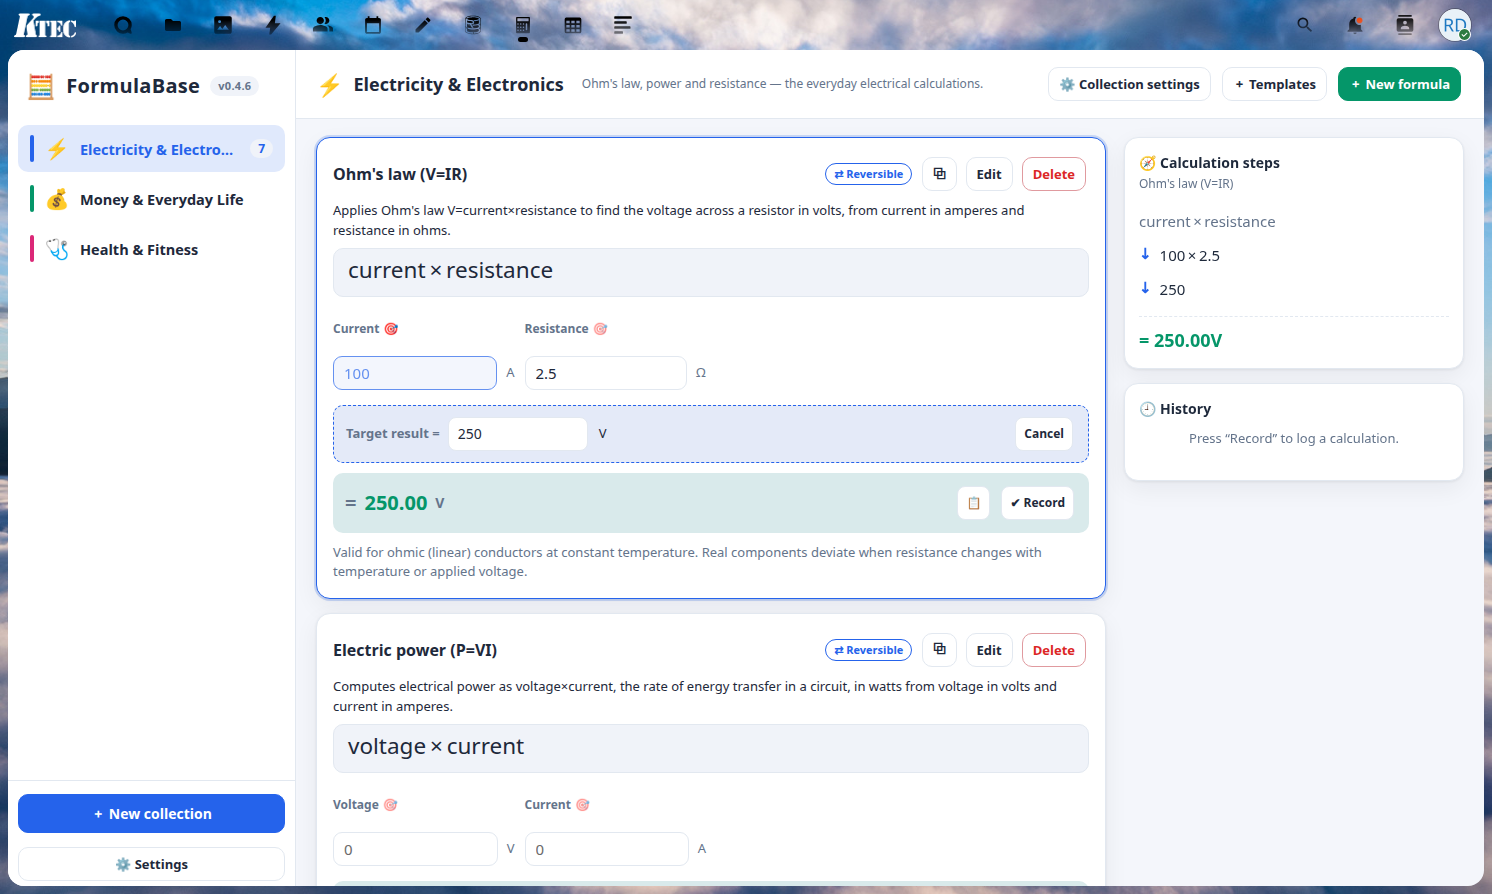Viewport: 1492px width, 894px height.
Task: Open the text lines app in top bar
Action: coord(623,25)
